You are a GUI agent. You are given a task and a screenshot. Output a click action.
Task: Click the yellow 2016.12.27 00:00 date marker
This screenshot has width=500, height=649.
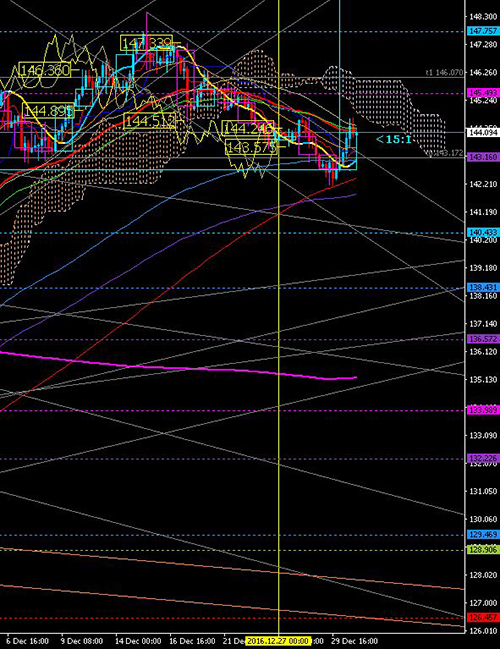tap(278, 641)
